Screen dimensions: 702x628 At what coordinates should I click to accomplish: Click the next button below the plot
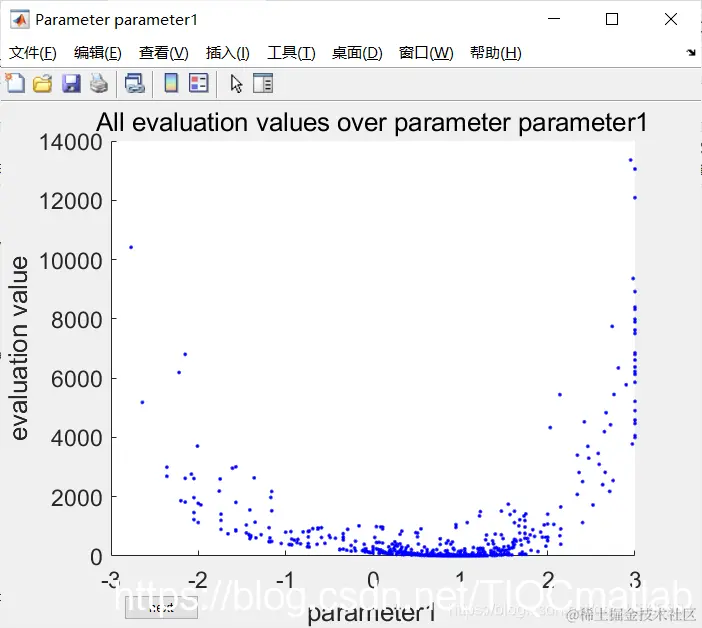pos(161,607)
